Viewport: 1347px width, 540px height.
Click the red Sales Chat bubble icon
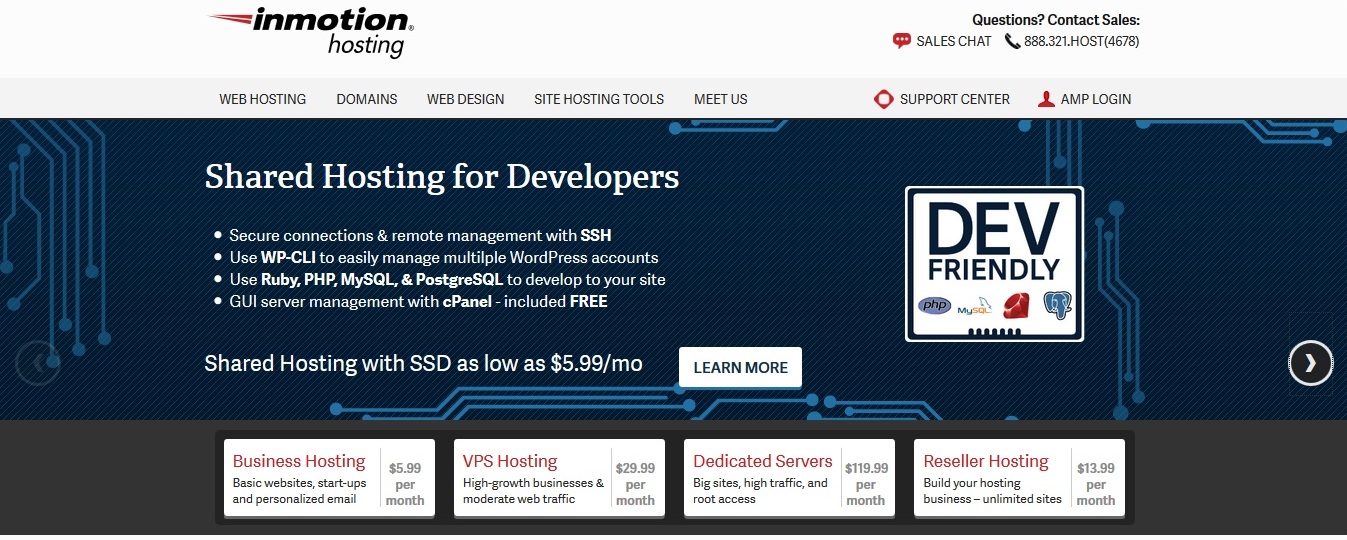(902, 41)
